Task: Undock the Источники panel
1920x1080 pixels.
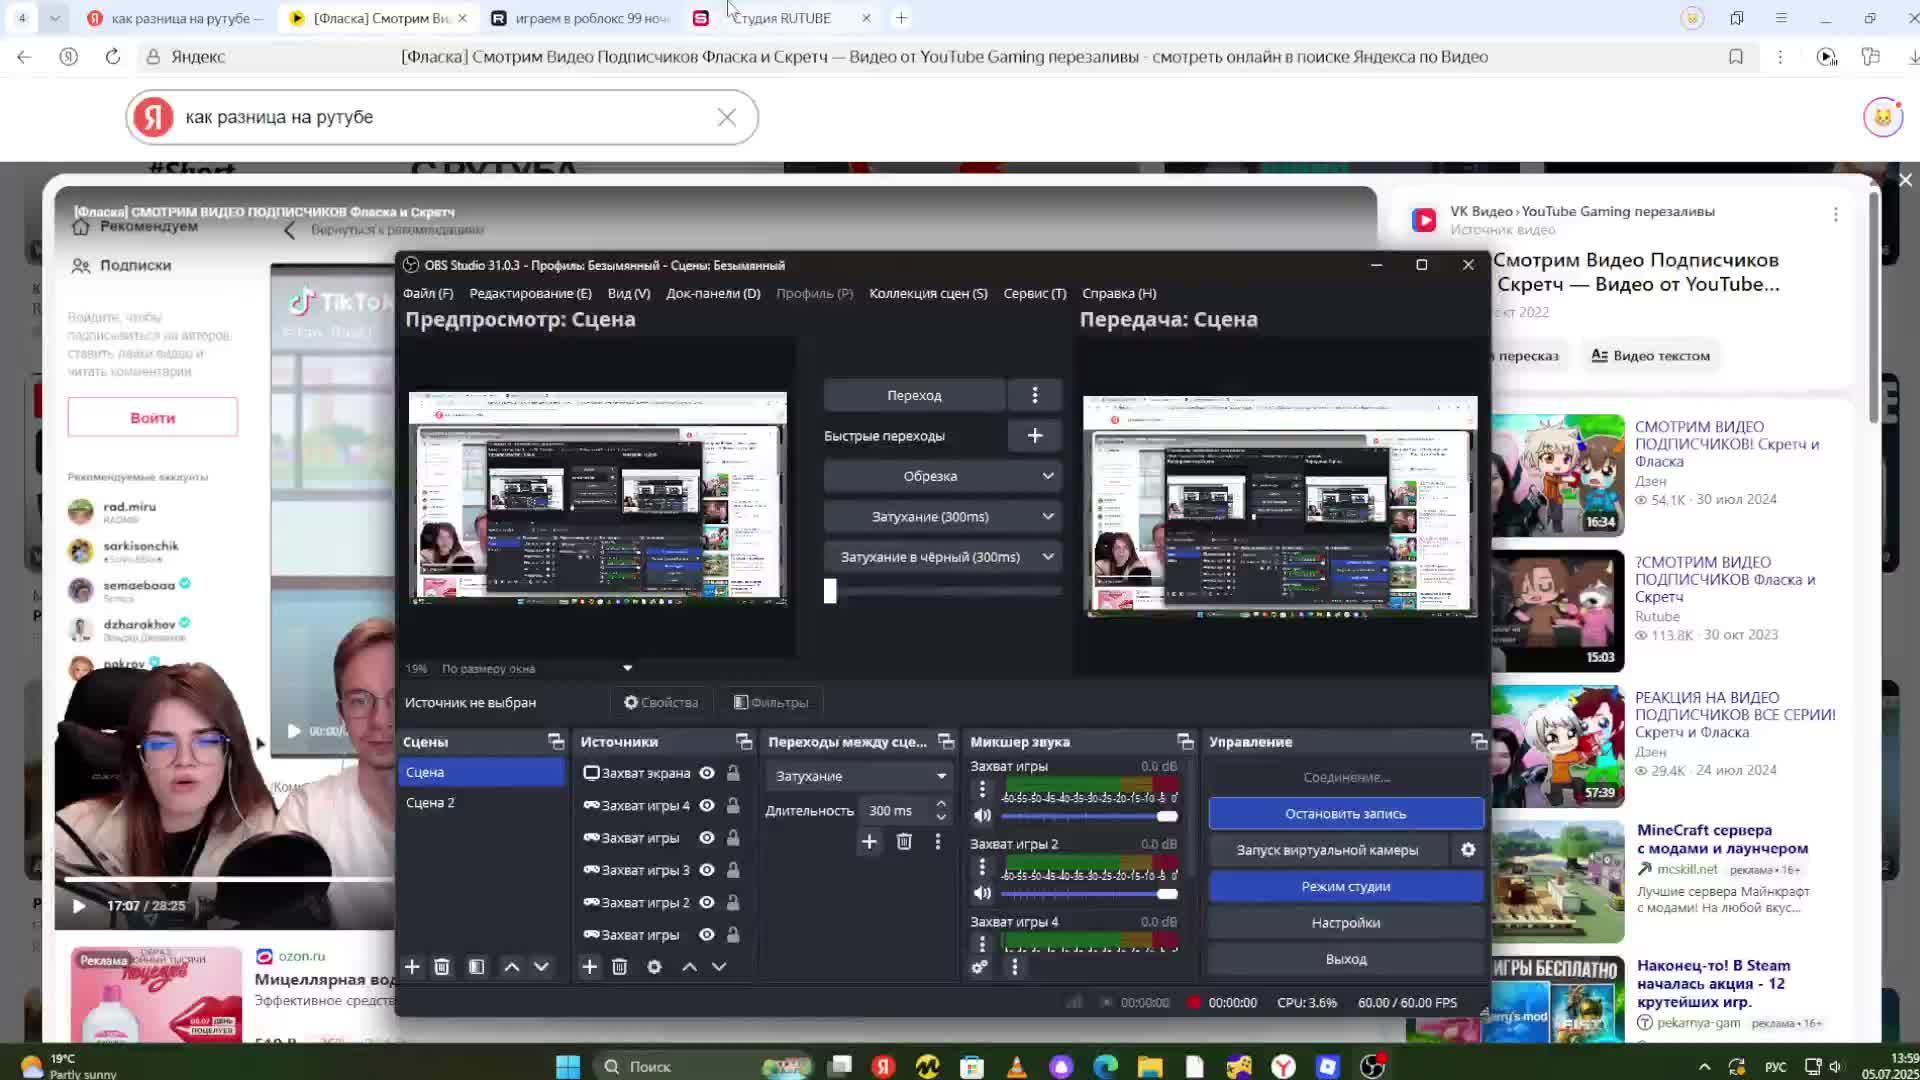Action: 744,742
